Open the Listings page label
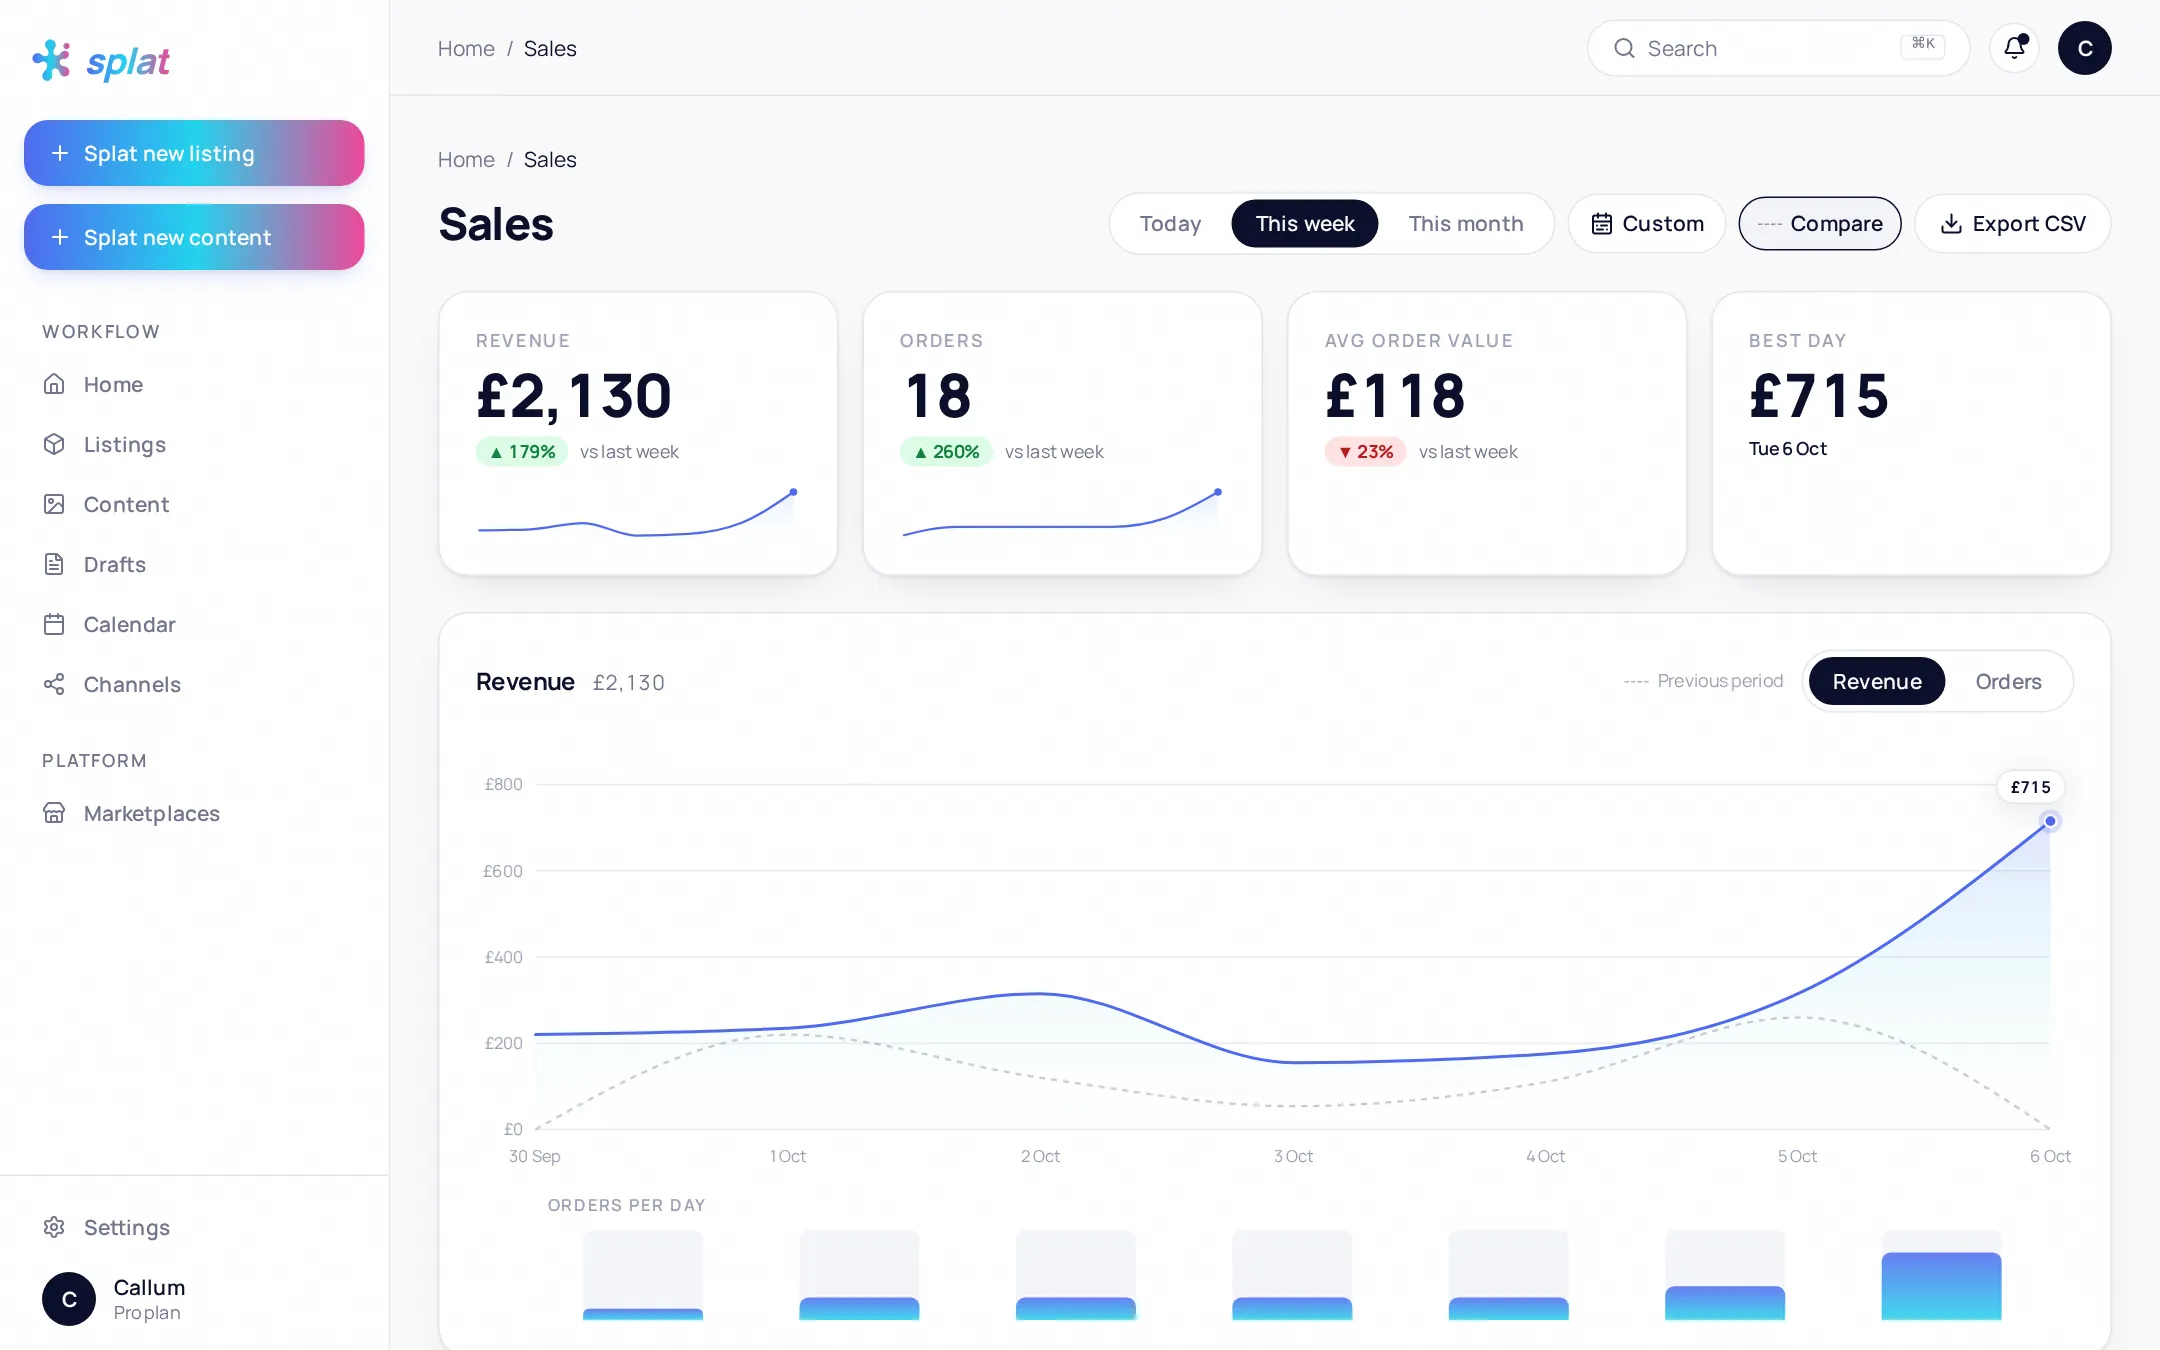This screenshot has height=1350, width=2160. [125, 444]
